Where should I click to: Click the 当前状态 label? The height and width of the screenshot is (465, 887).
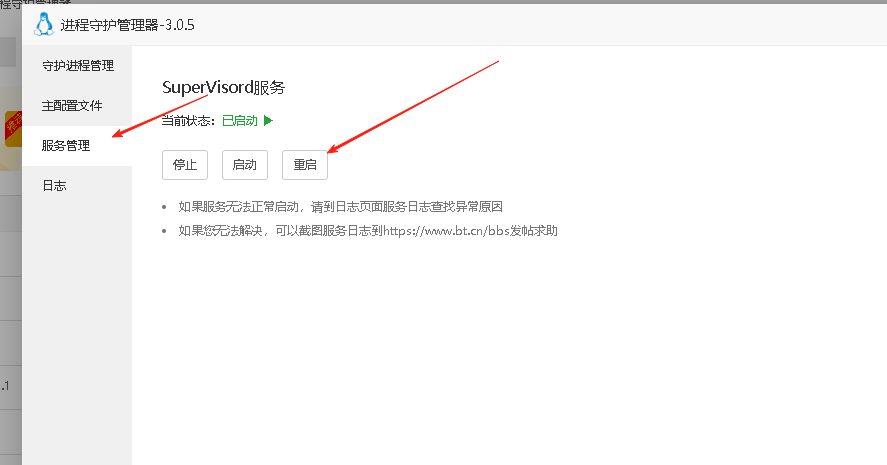click(188, 120)
